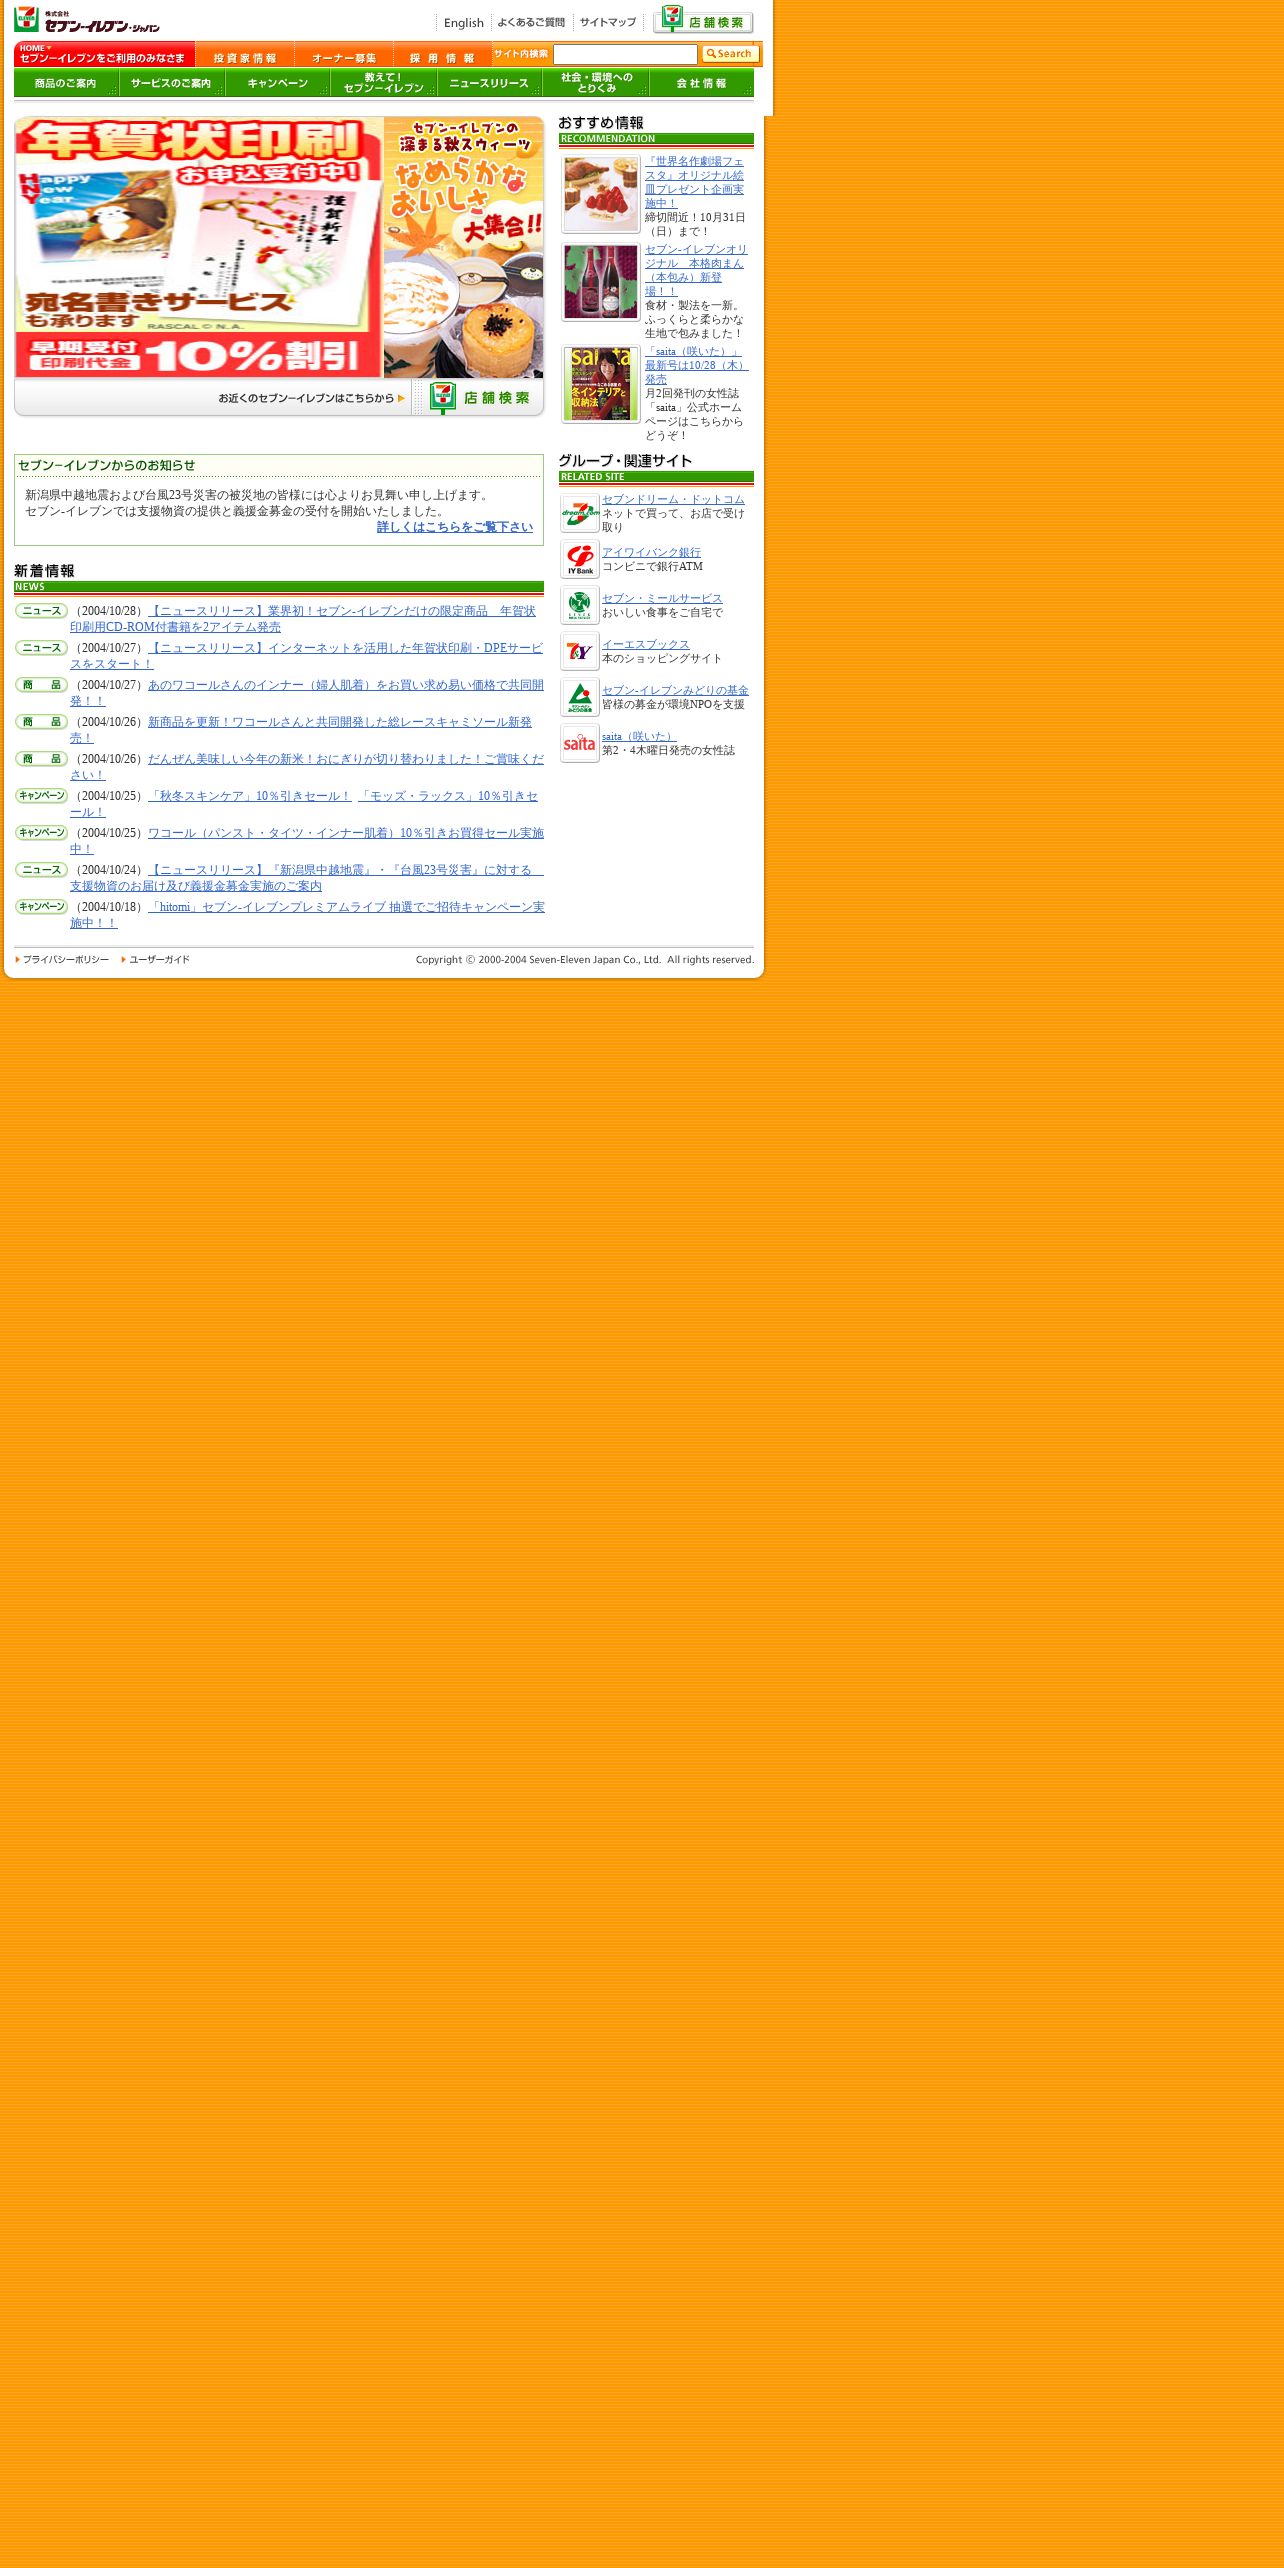Select the 投資家情報 tab
This screenshot has height=2568, width=1284.
(x=245, y=54)
